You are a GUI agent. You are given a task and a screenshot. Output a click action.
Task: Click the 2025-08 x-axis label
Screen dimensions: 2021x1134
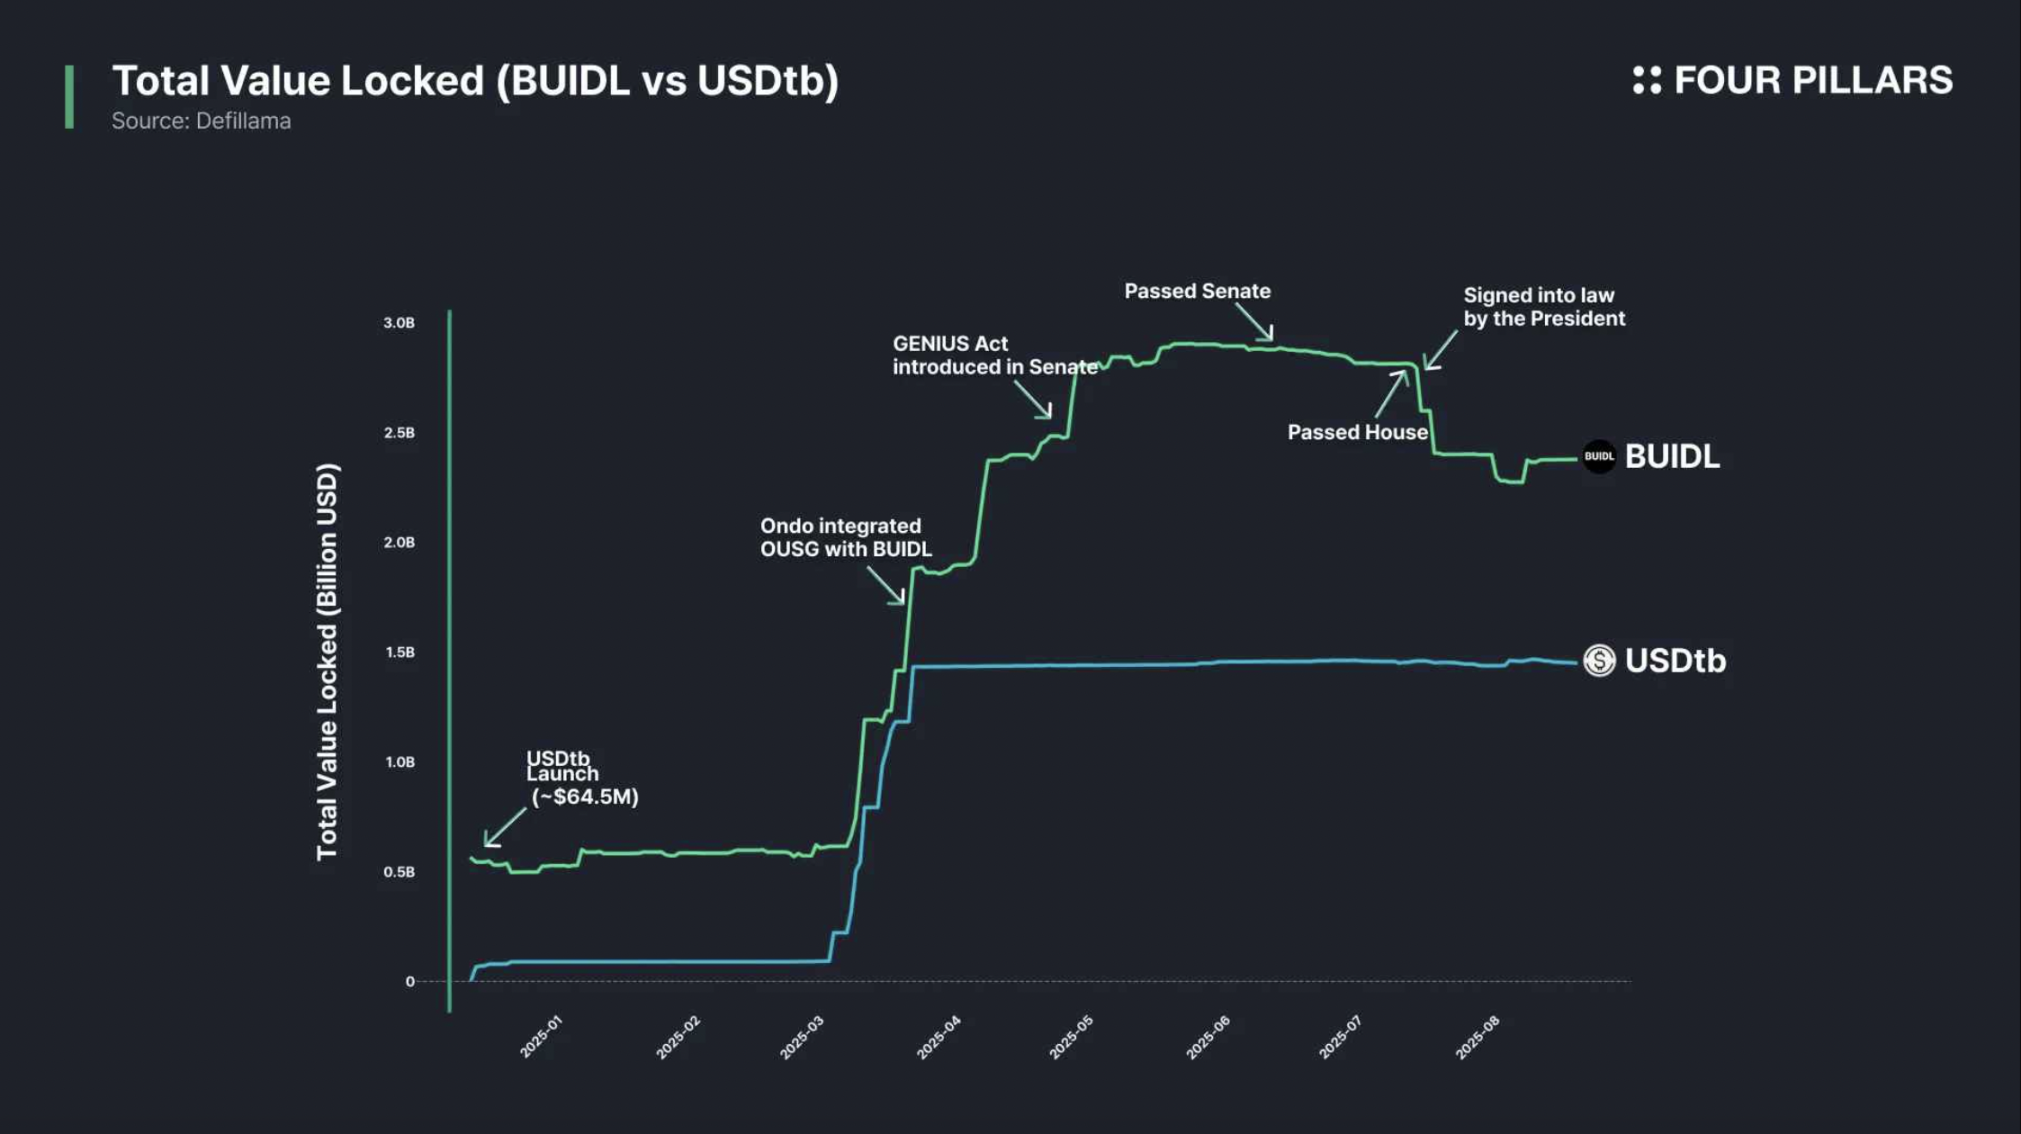click(1477, 1037)
